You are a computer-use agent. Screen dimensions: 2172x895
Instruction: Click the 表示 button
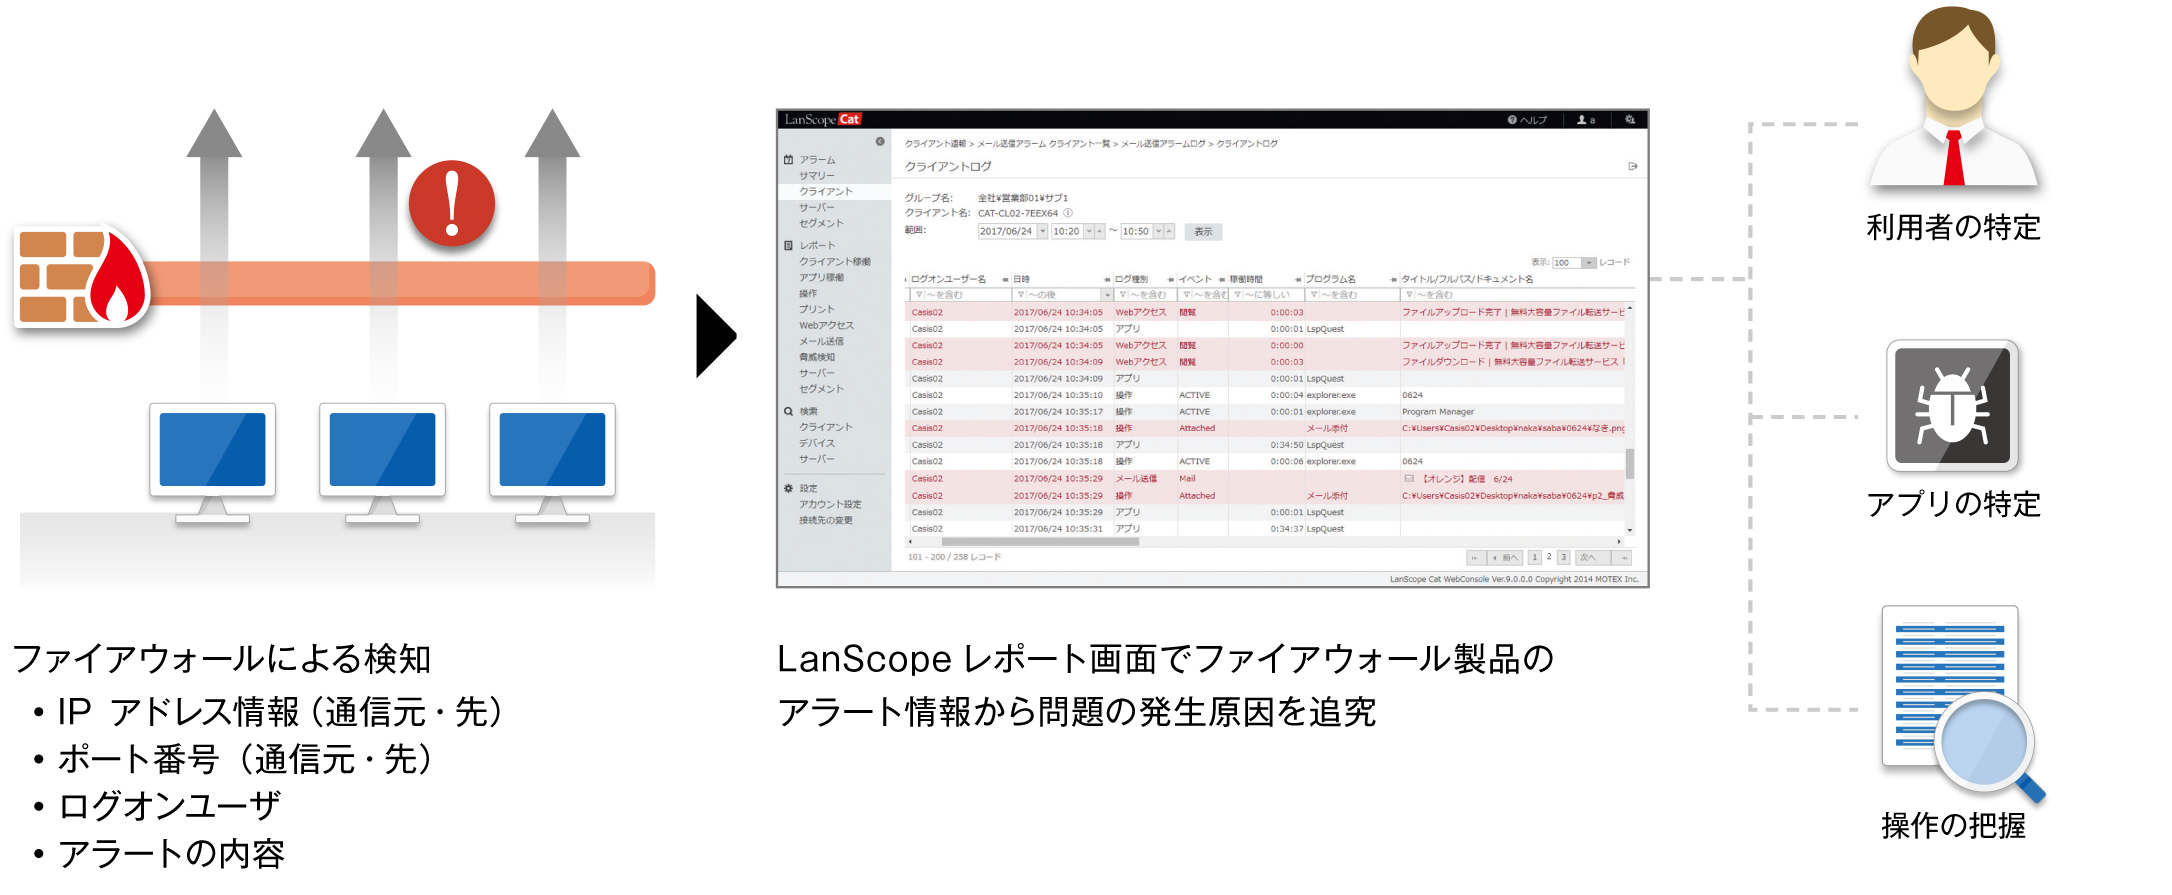point(1203,231)
